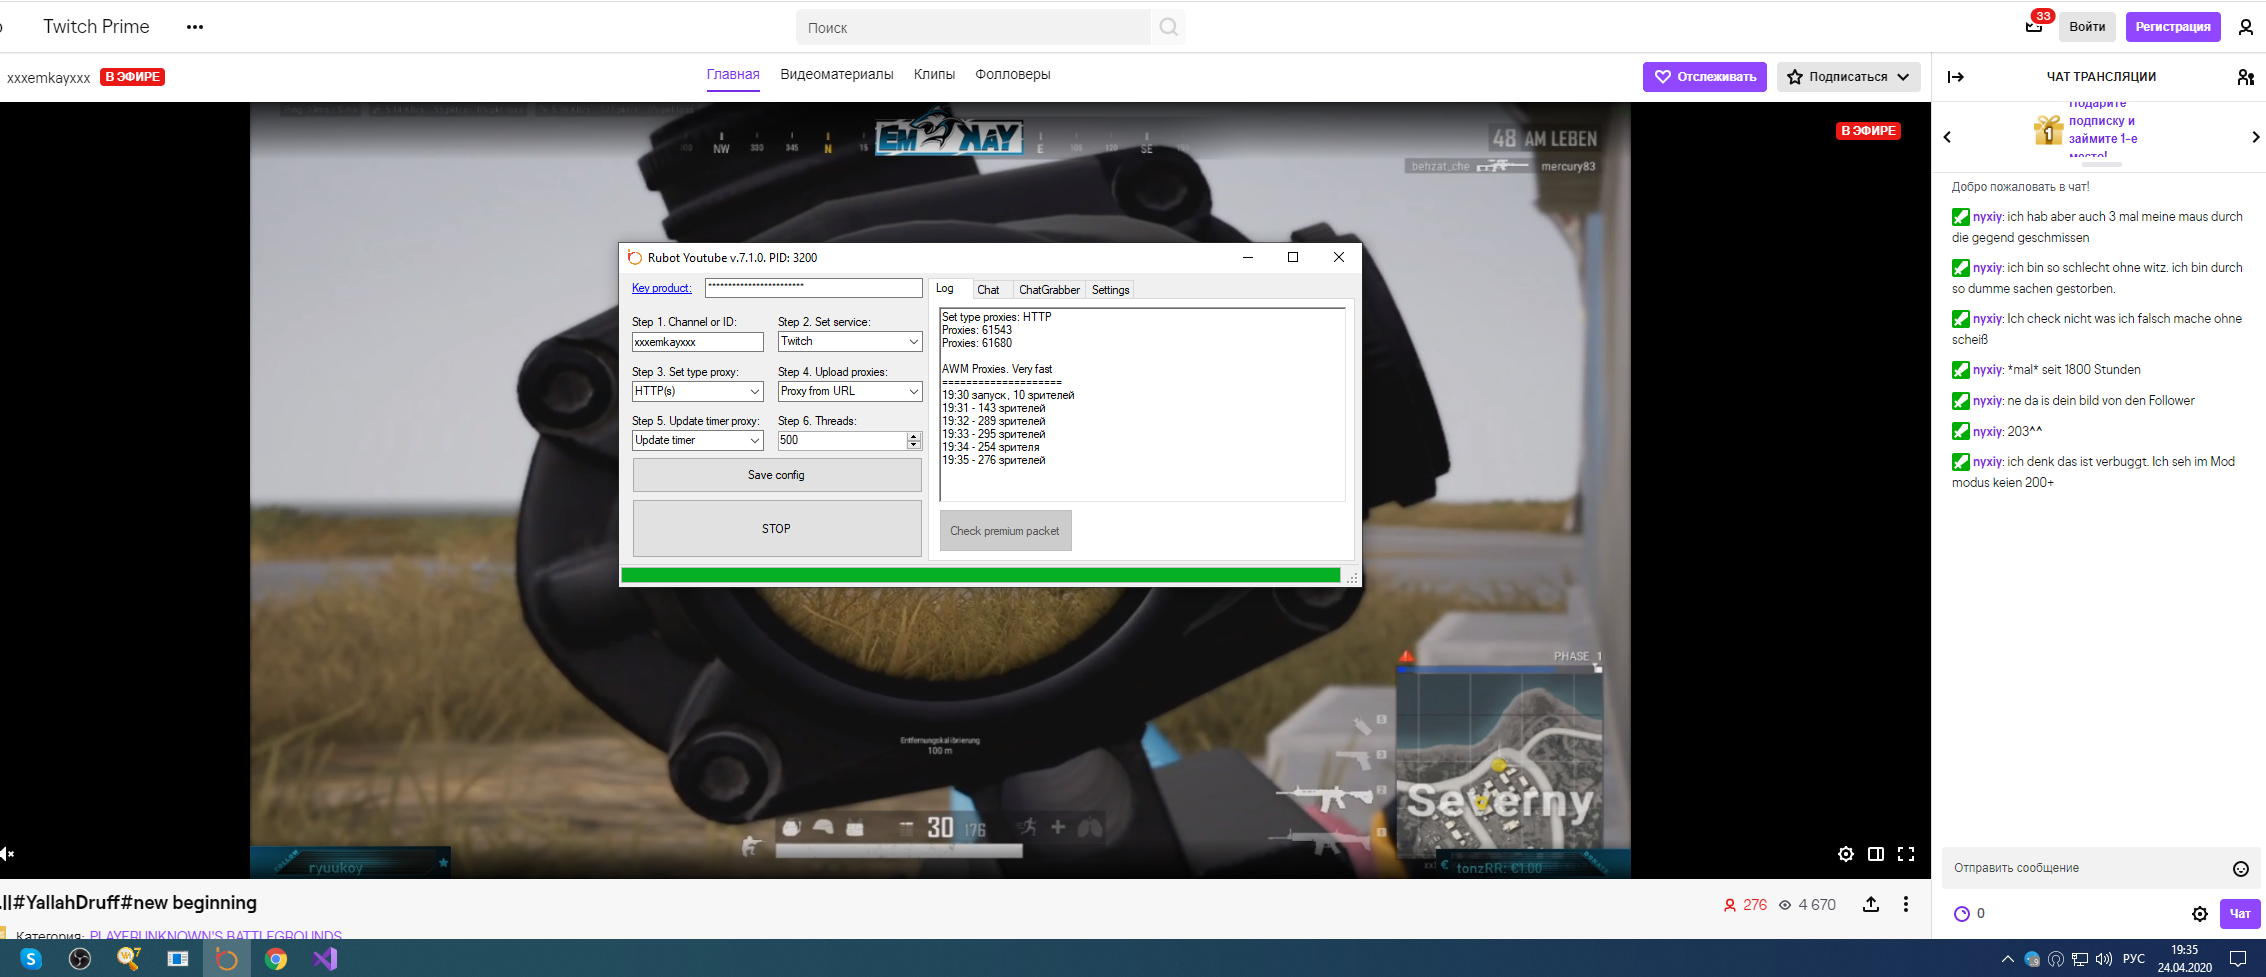
Task: Unmute the stream video
Action: pyautogui.click(x=7, y=853)
